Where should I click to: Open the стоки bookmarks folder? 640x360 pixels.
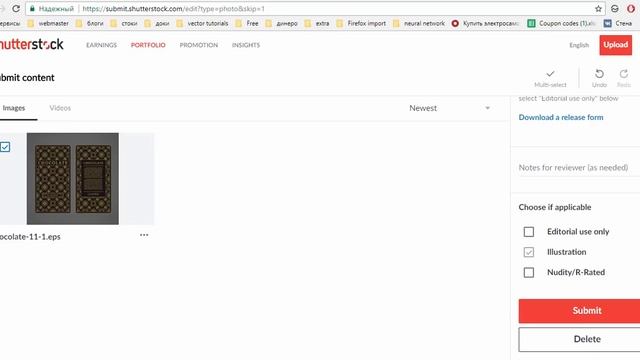click(x=124, y=23)
